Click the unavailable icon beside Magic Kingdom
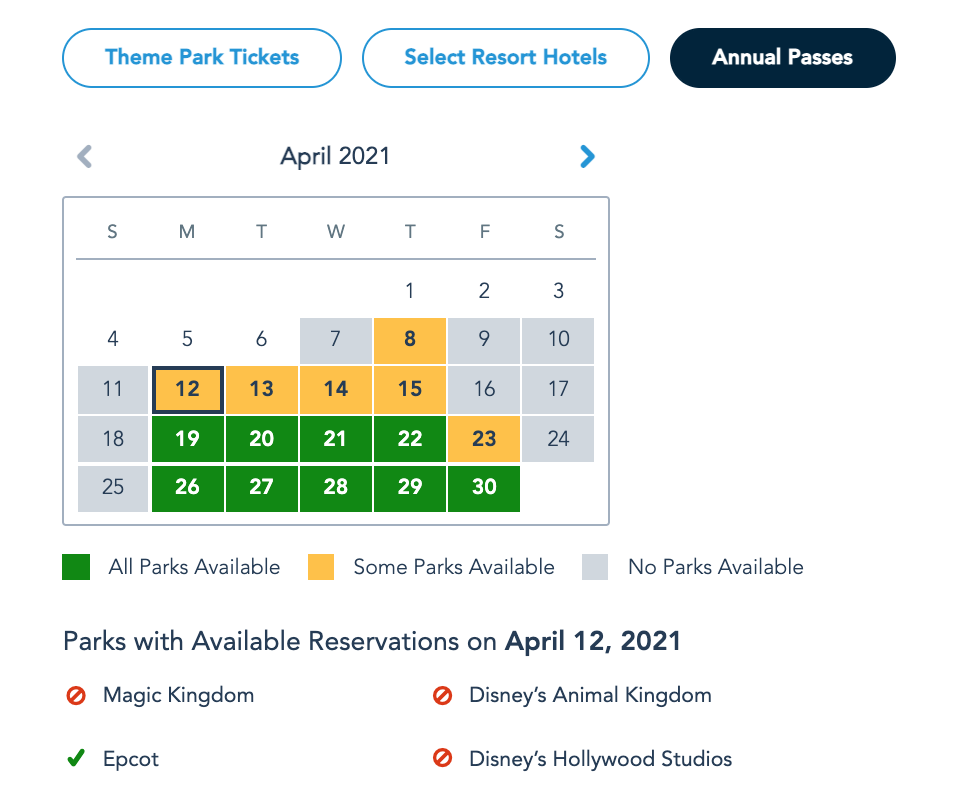Image resolution: width=968 pixels, height=798 pixels. tap(76, 695)
